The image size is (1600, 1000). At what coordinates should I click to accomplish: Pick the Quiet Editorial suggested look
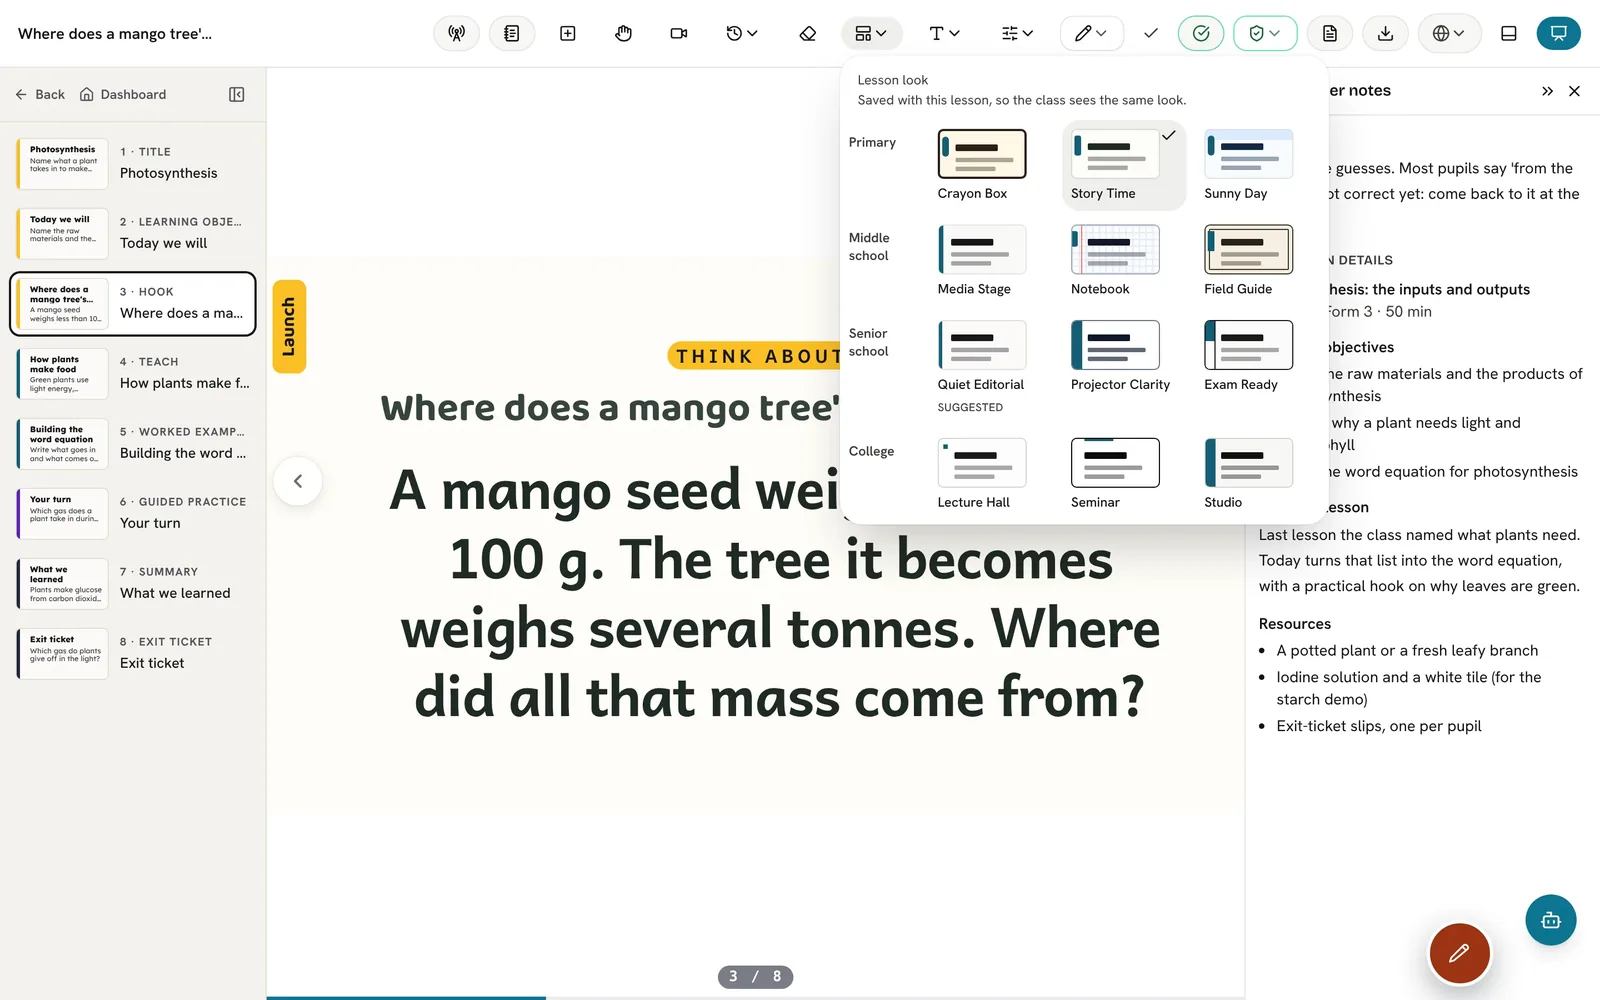(x=982, y=366)
